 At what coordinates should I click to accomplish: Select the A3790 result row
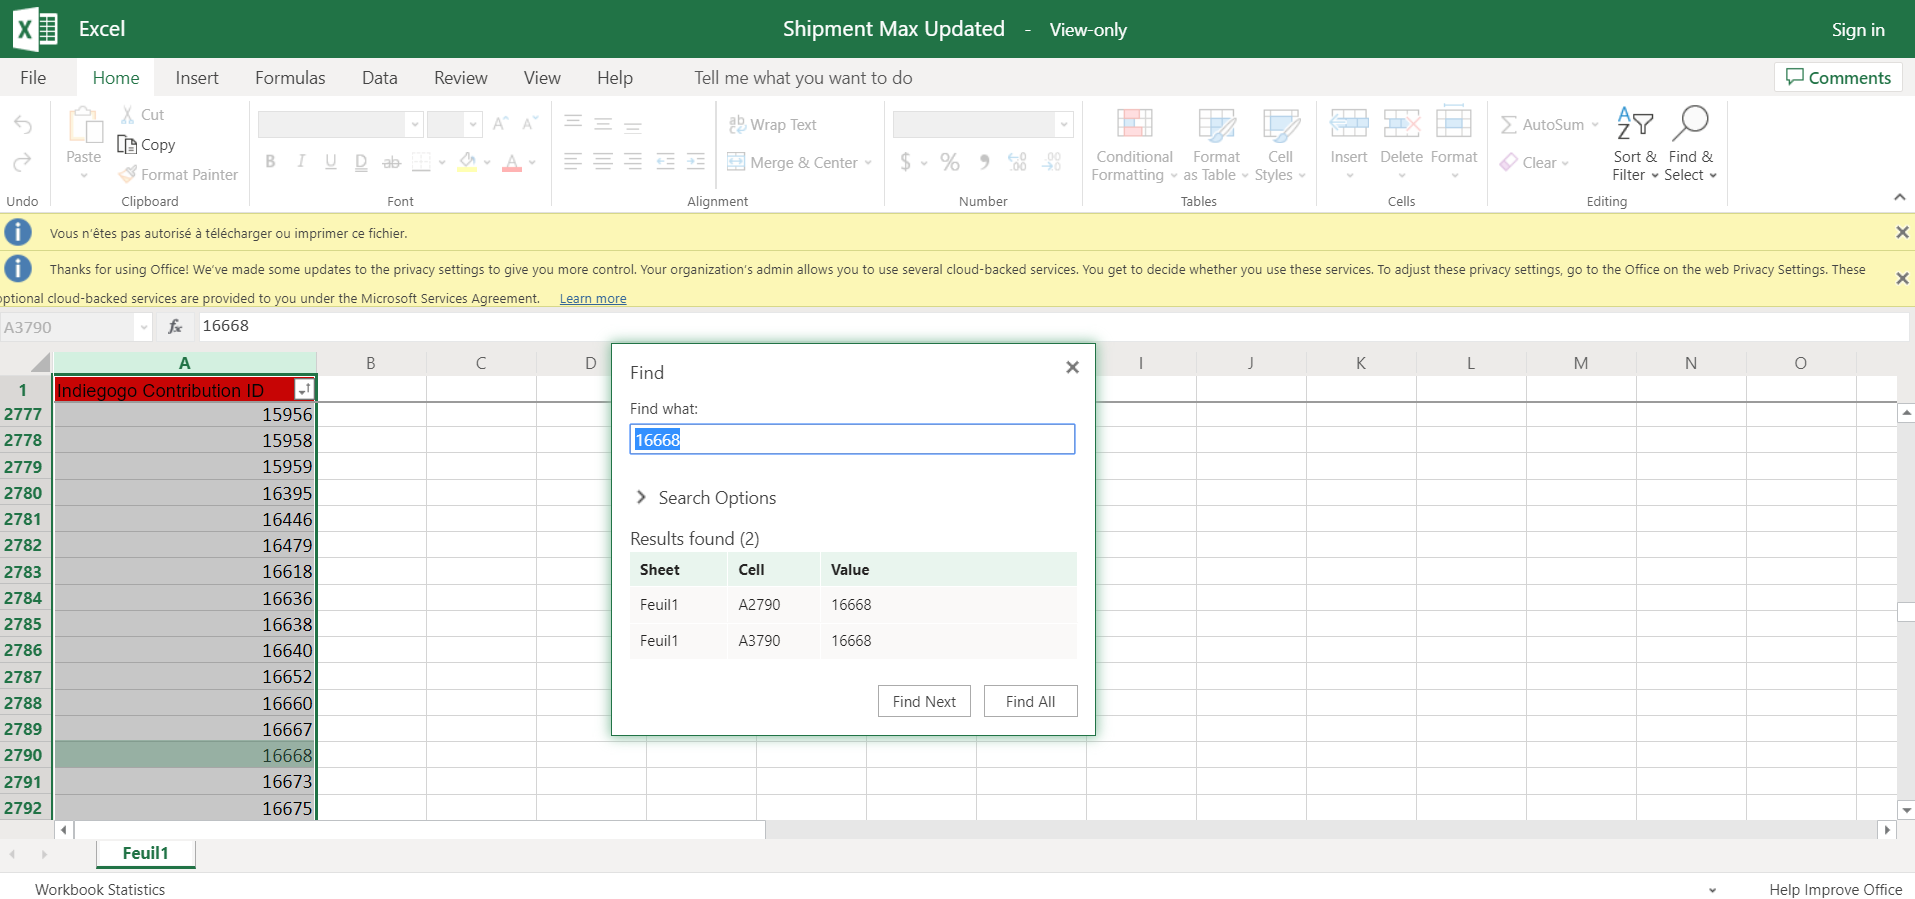(x=853, y=640)
